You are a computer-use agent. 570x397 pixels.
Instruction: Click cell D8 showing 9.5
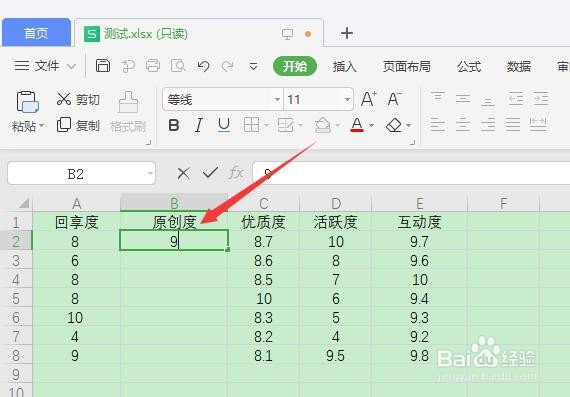[336, 355]
